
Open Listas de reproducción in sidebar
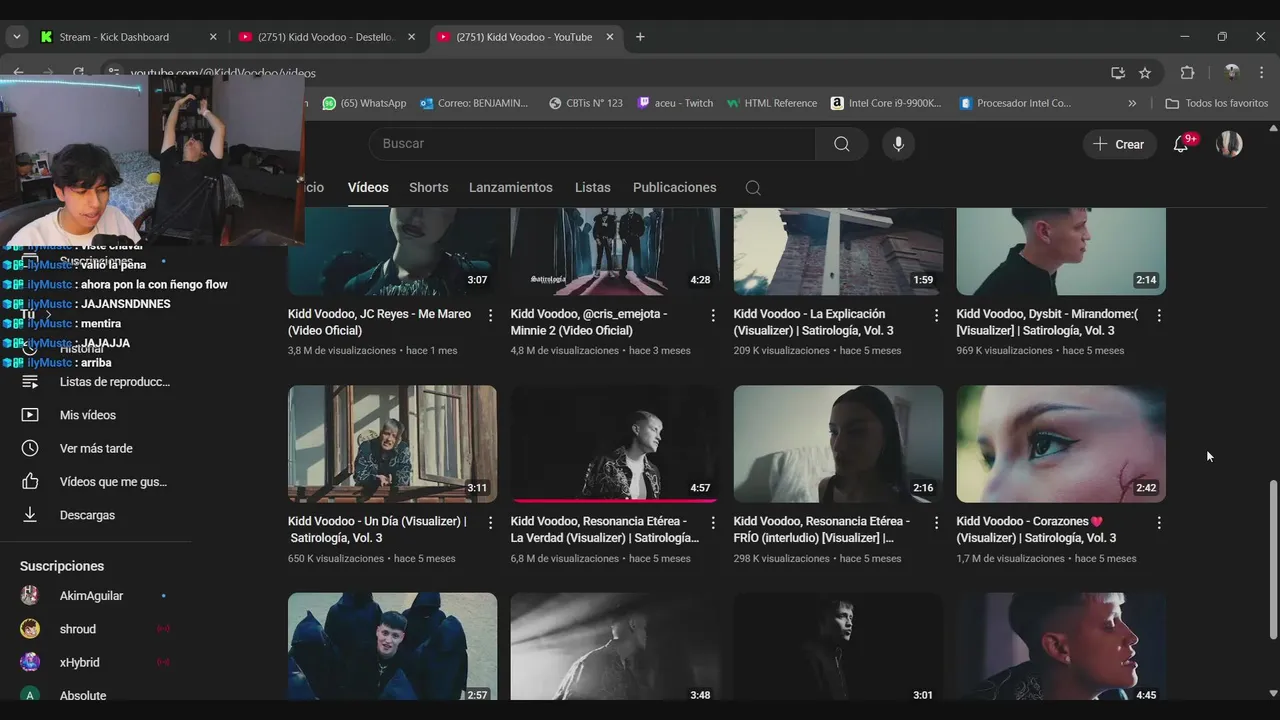tap(96, 382)
